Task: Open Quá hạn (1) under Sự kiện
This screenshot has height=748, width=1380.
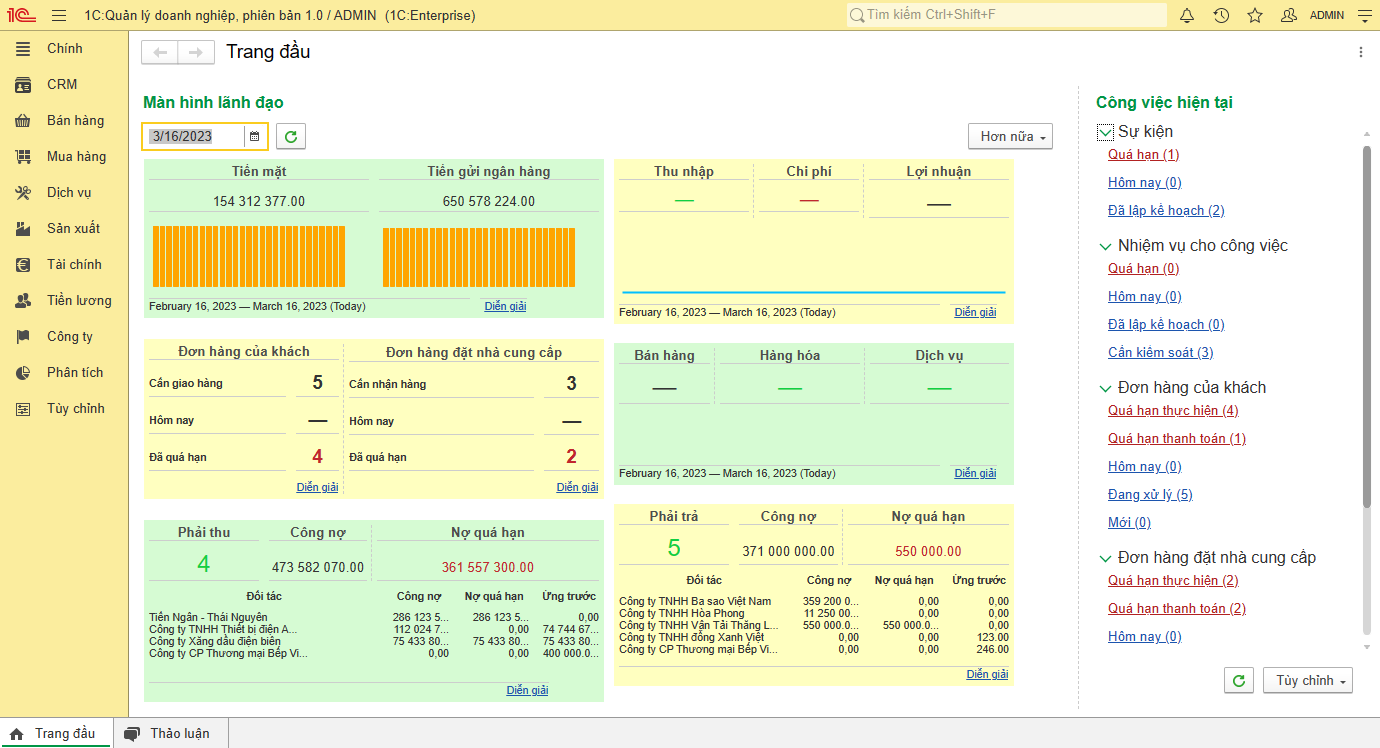Action: point(1143,154)
